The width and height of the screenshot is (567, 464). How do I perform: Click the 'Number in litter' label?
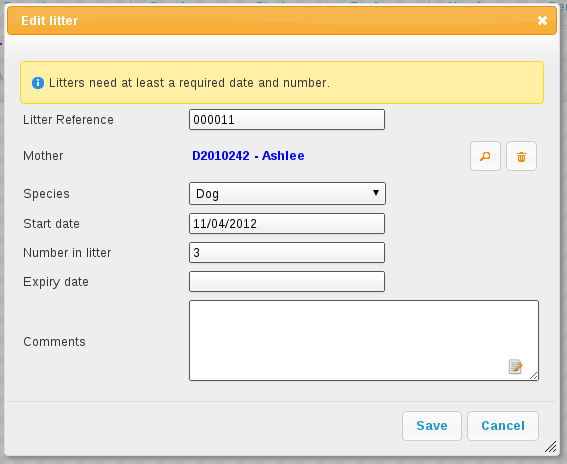tap(67, 253)
